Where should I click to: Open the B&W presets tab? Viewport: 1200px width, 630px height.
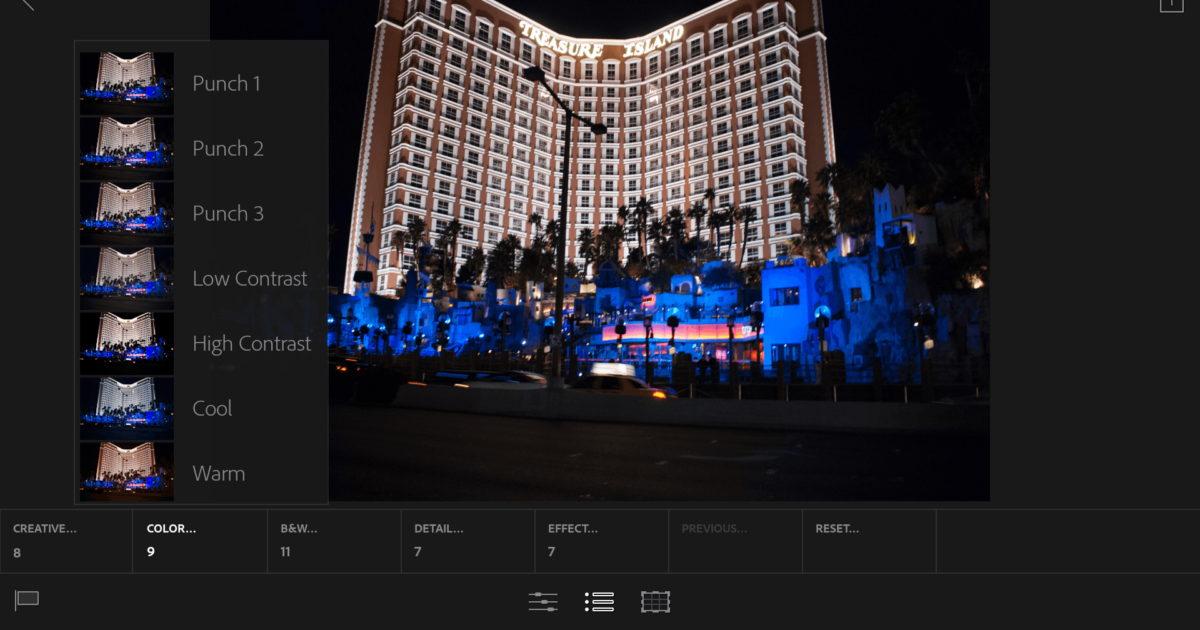(x=333, y=540)
